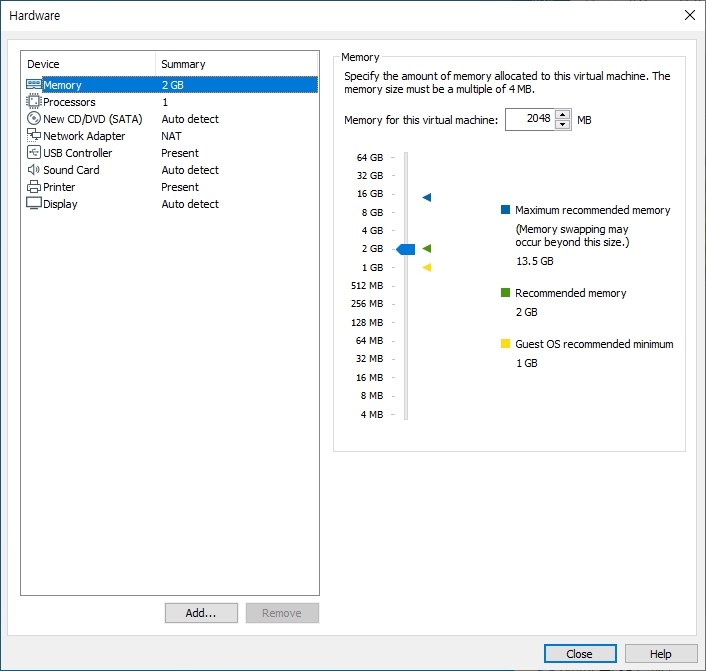Click the memory size input field
The width and height of the screenshot is (706, 671).
(530, 119)
